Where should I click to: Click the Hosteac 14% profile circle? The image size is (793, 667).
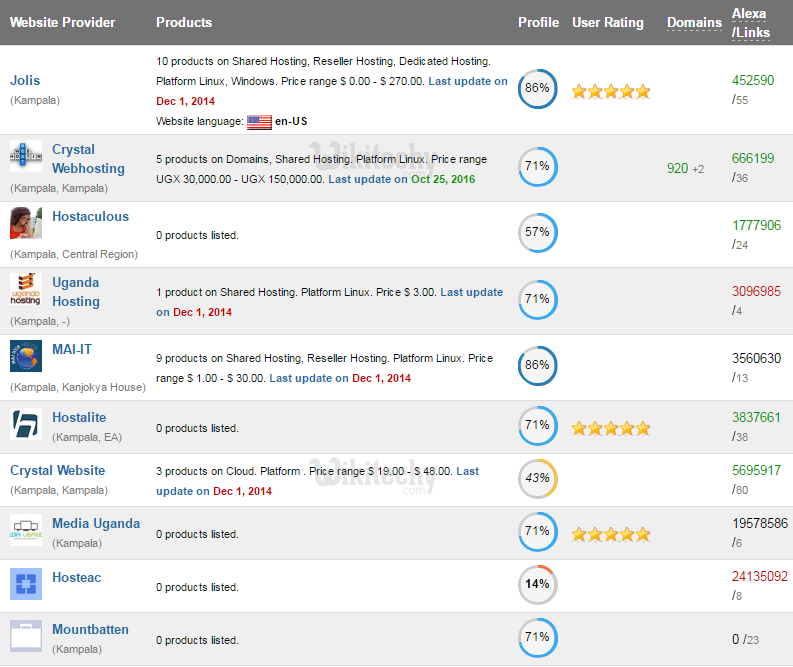(538, 585)
